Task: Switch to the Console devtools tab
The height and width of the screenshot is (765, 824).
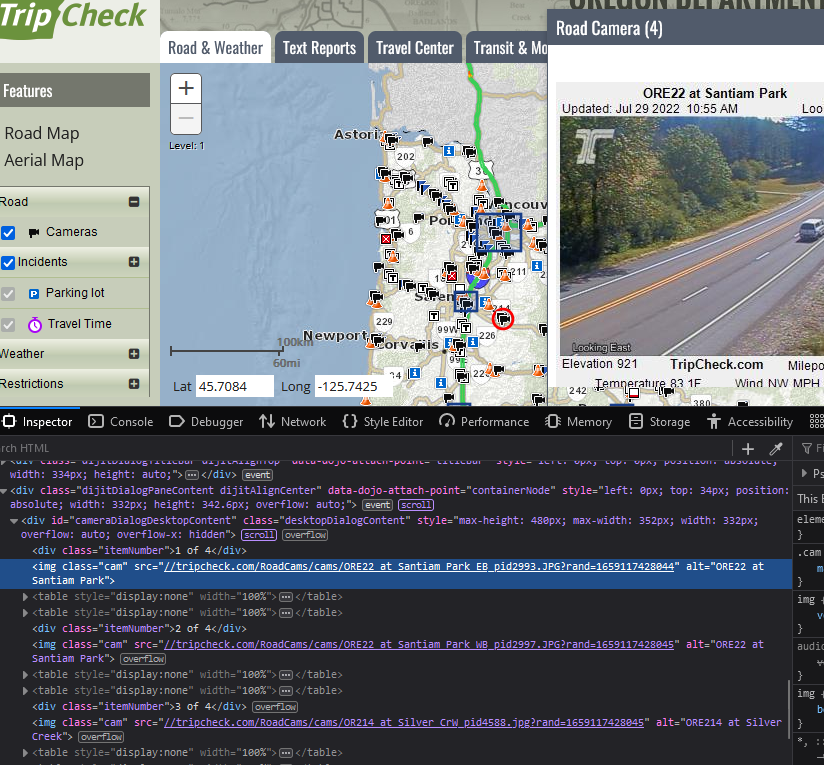Action: [x=121, y=421]
